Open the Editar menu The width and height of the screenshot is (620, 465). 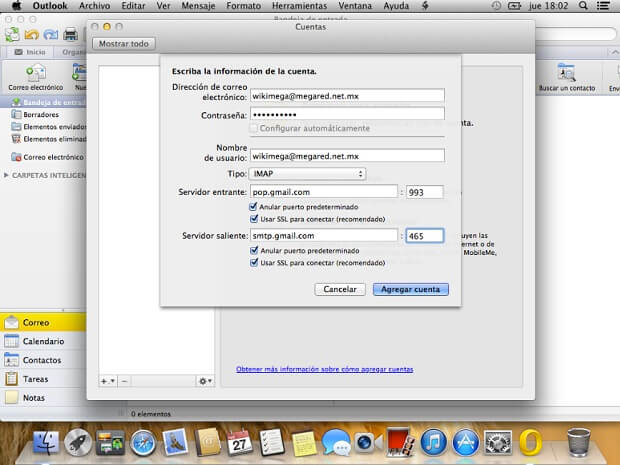click(133, 6)
